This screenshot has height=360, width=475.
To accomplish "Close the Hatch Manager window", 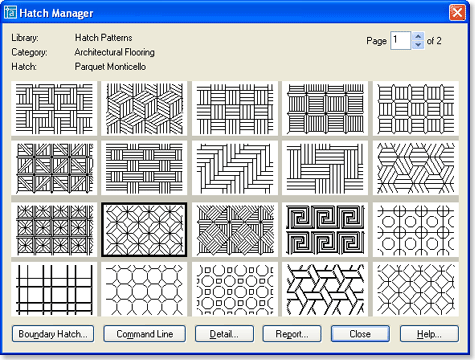I will pyautogui.click(x=457, y=13).
